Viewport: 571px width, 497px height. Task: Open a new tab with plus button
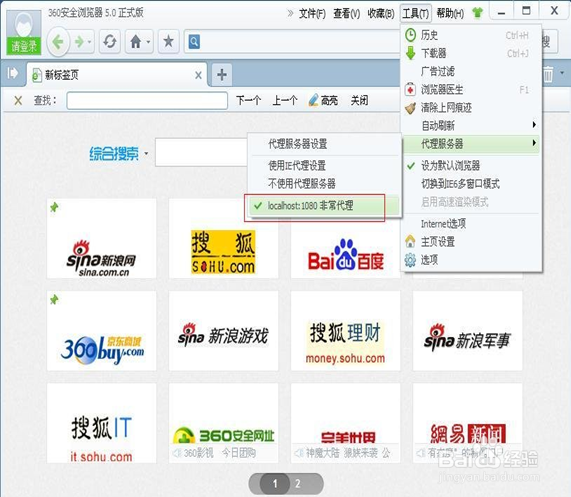(222, 75)
